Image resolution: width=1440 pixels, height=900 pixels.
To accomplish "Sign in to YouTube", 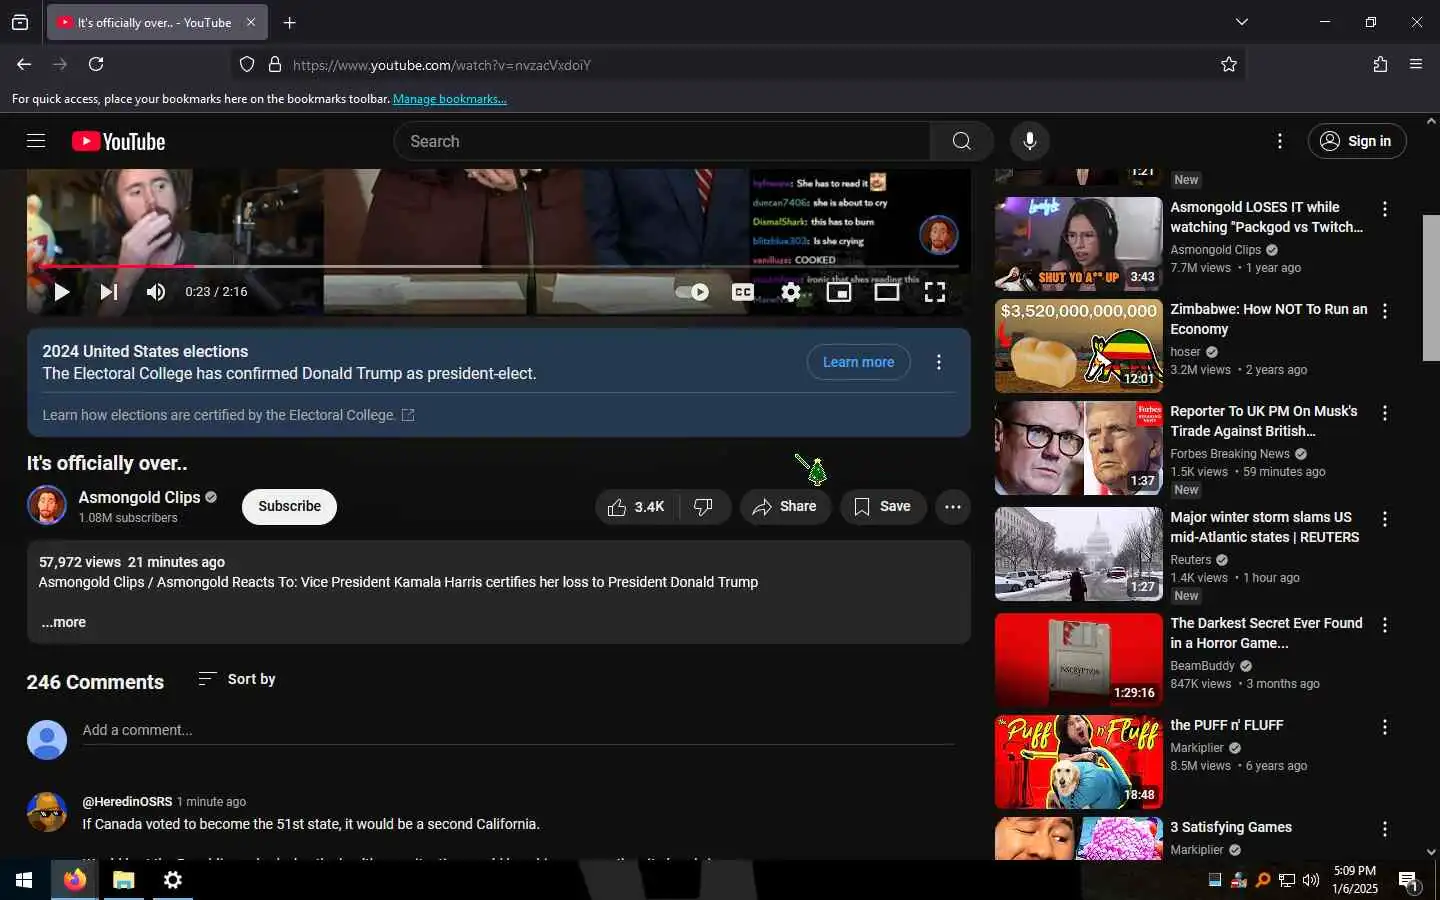I will (x=1357, y=141).
